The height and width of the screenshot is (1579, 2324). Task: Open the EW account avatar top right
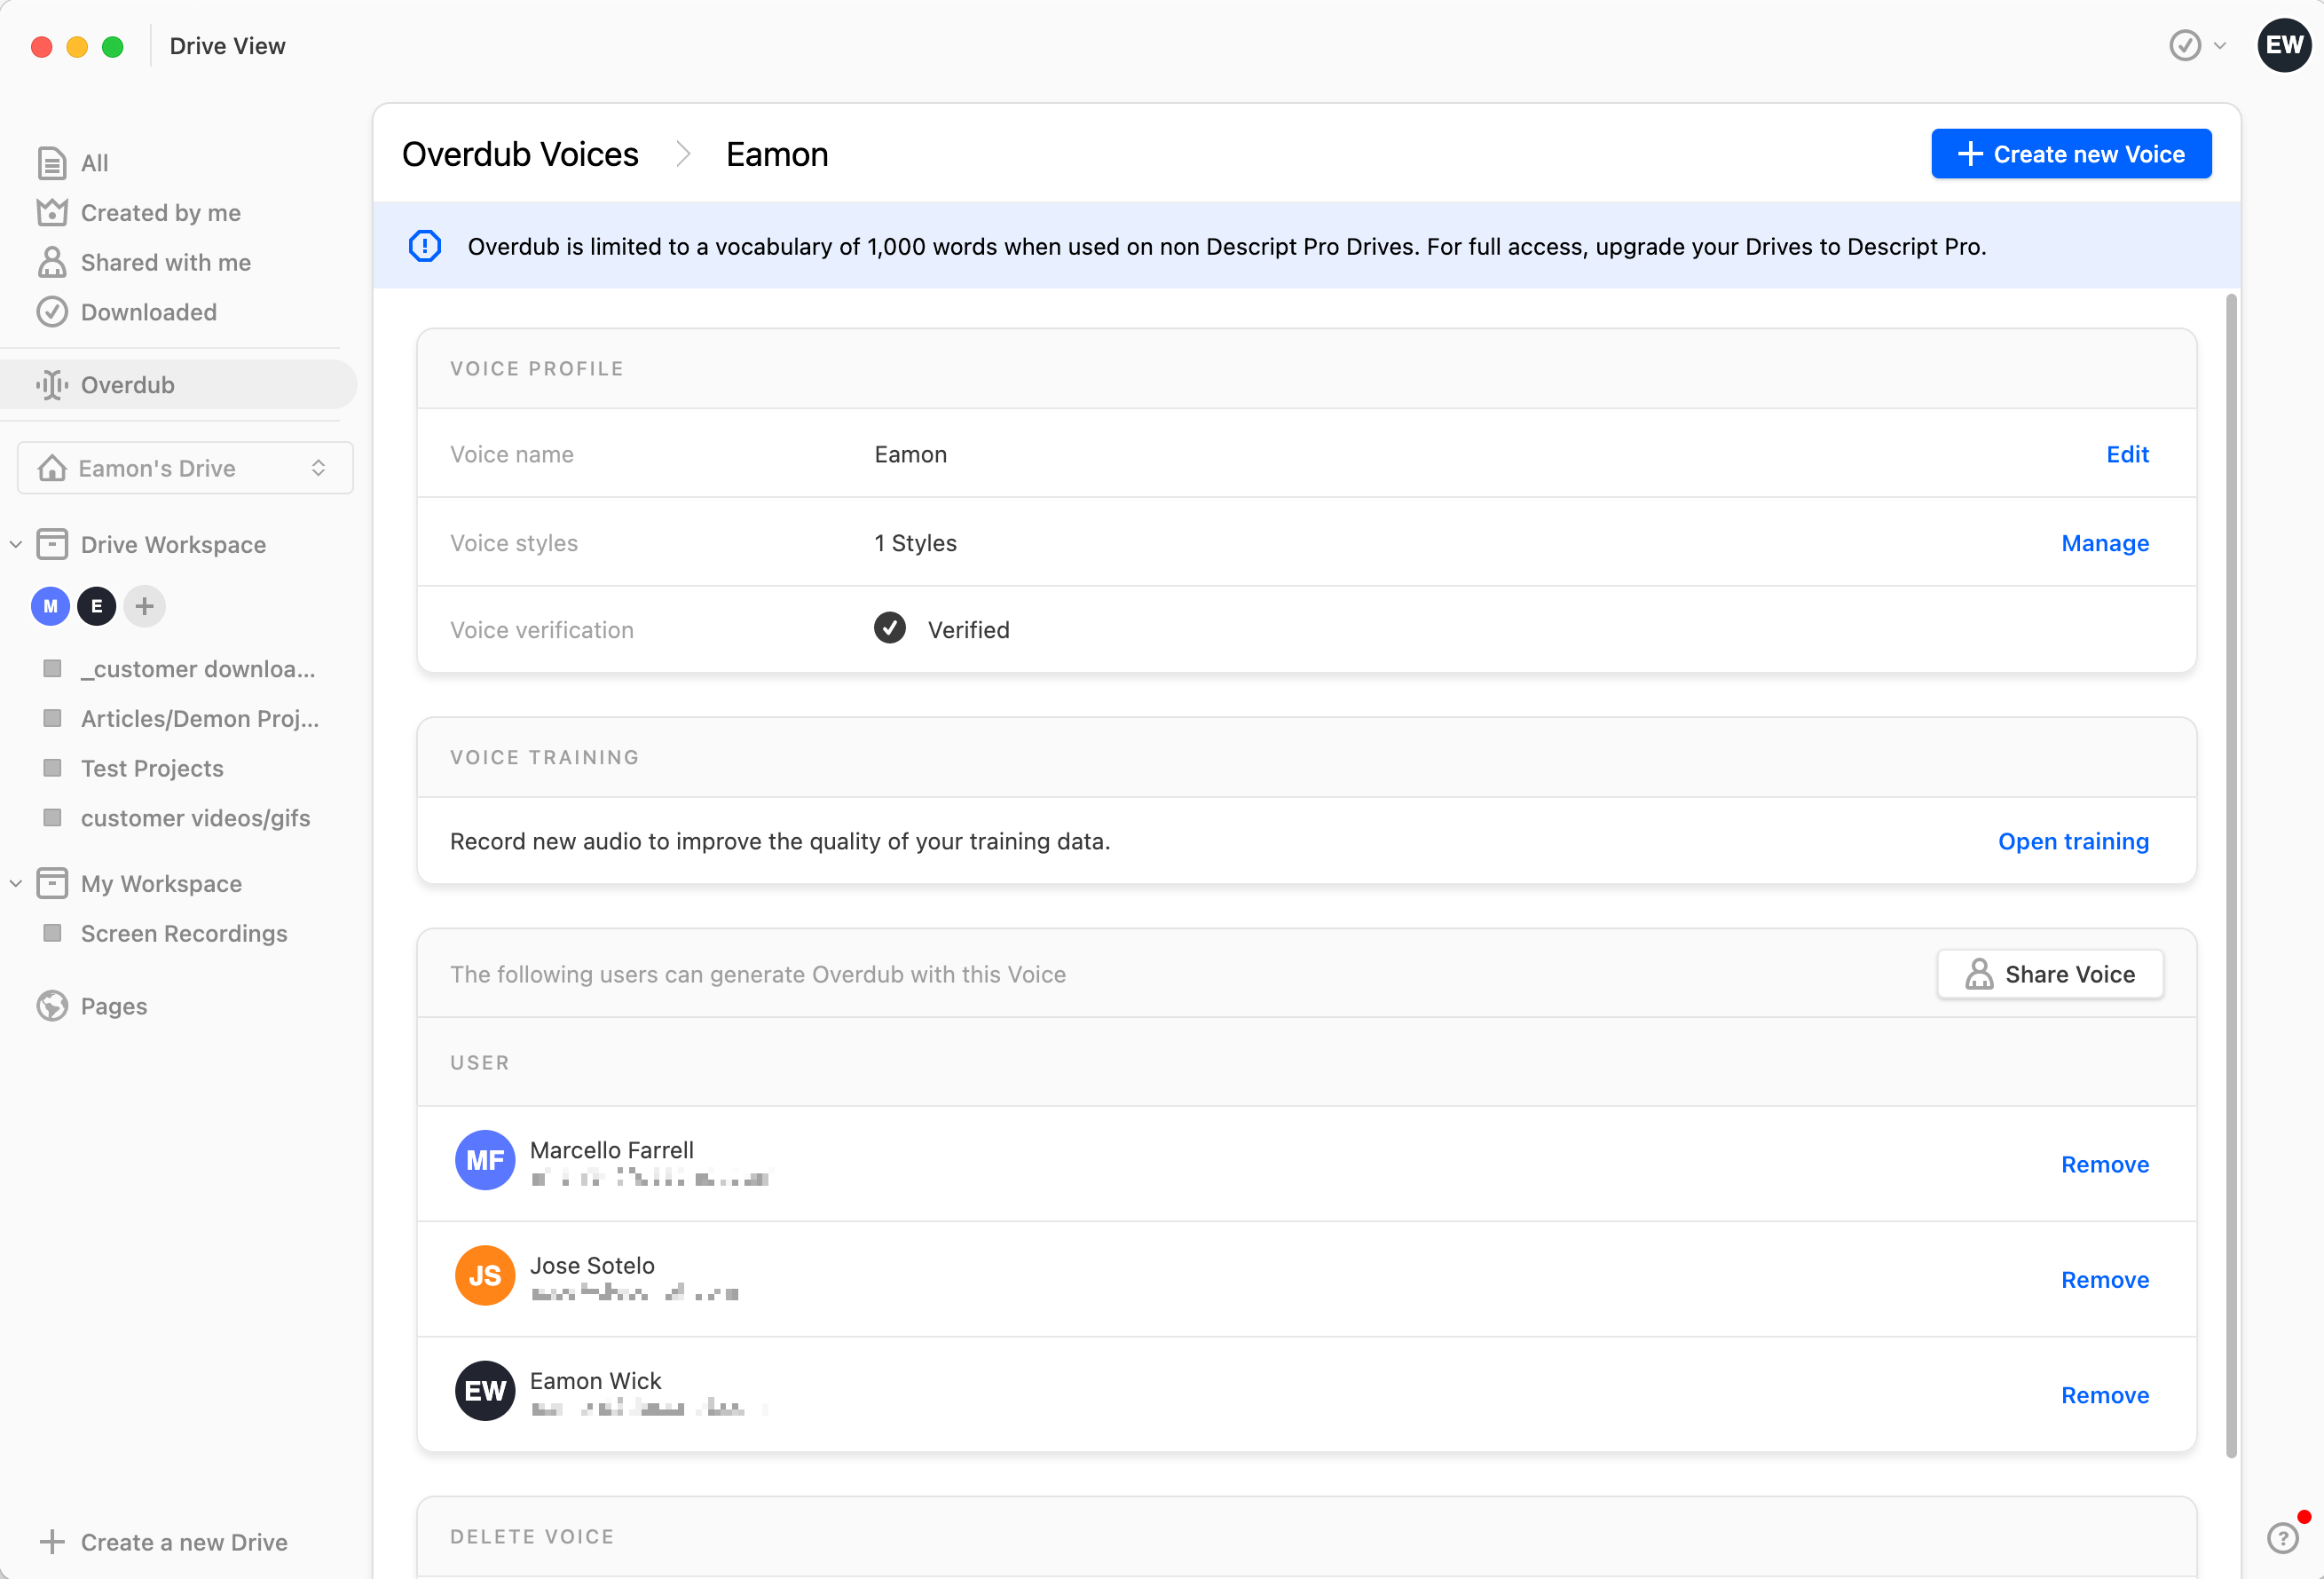pos(2284,45)
